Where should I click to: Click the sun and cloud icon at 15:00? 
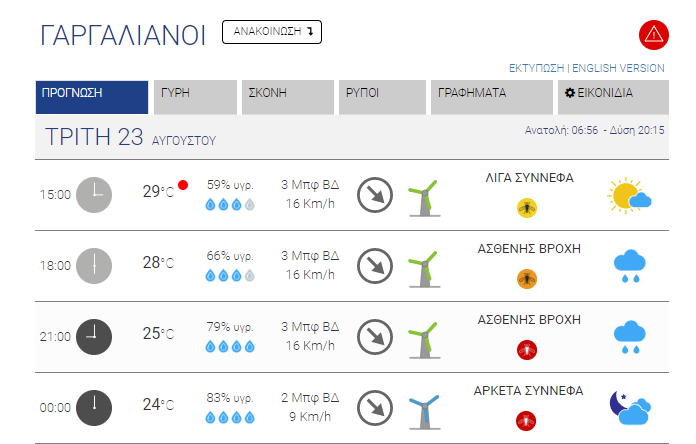pos(629,196)
